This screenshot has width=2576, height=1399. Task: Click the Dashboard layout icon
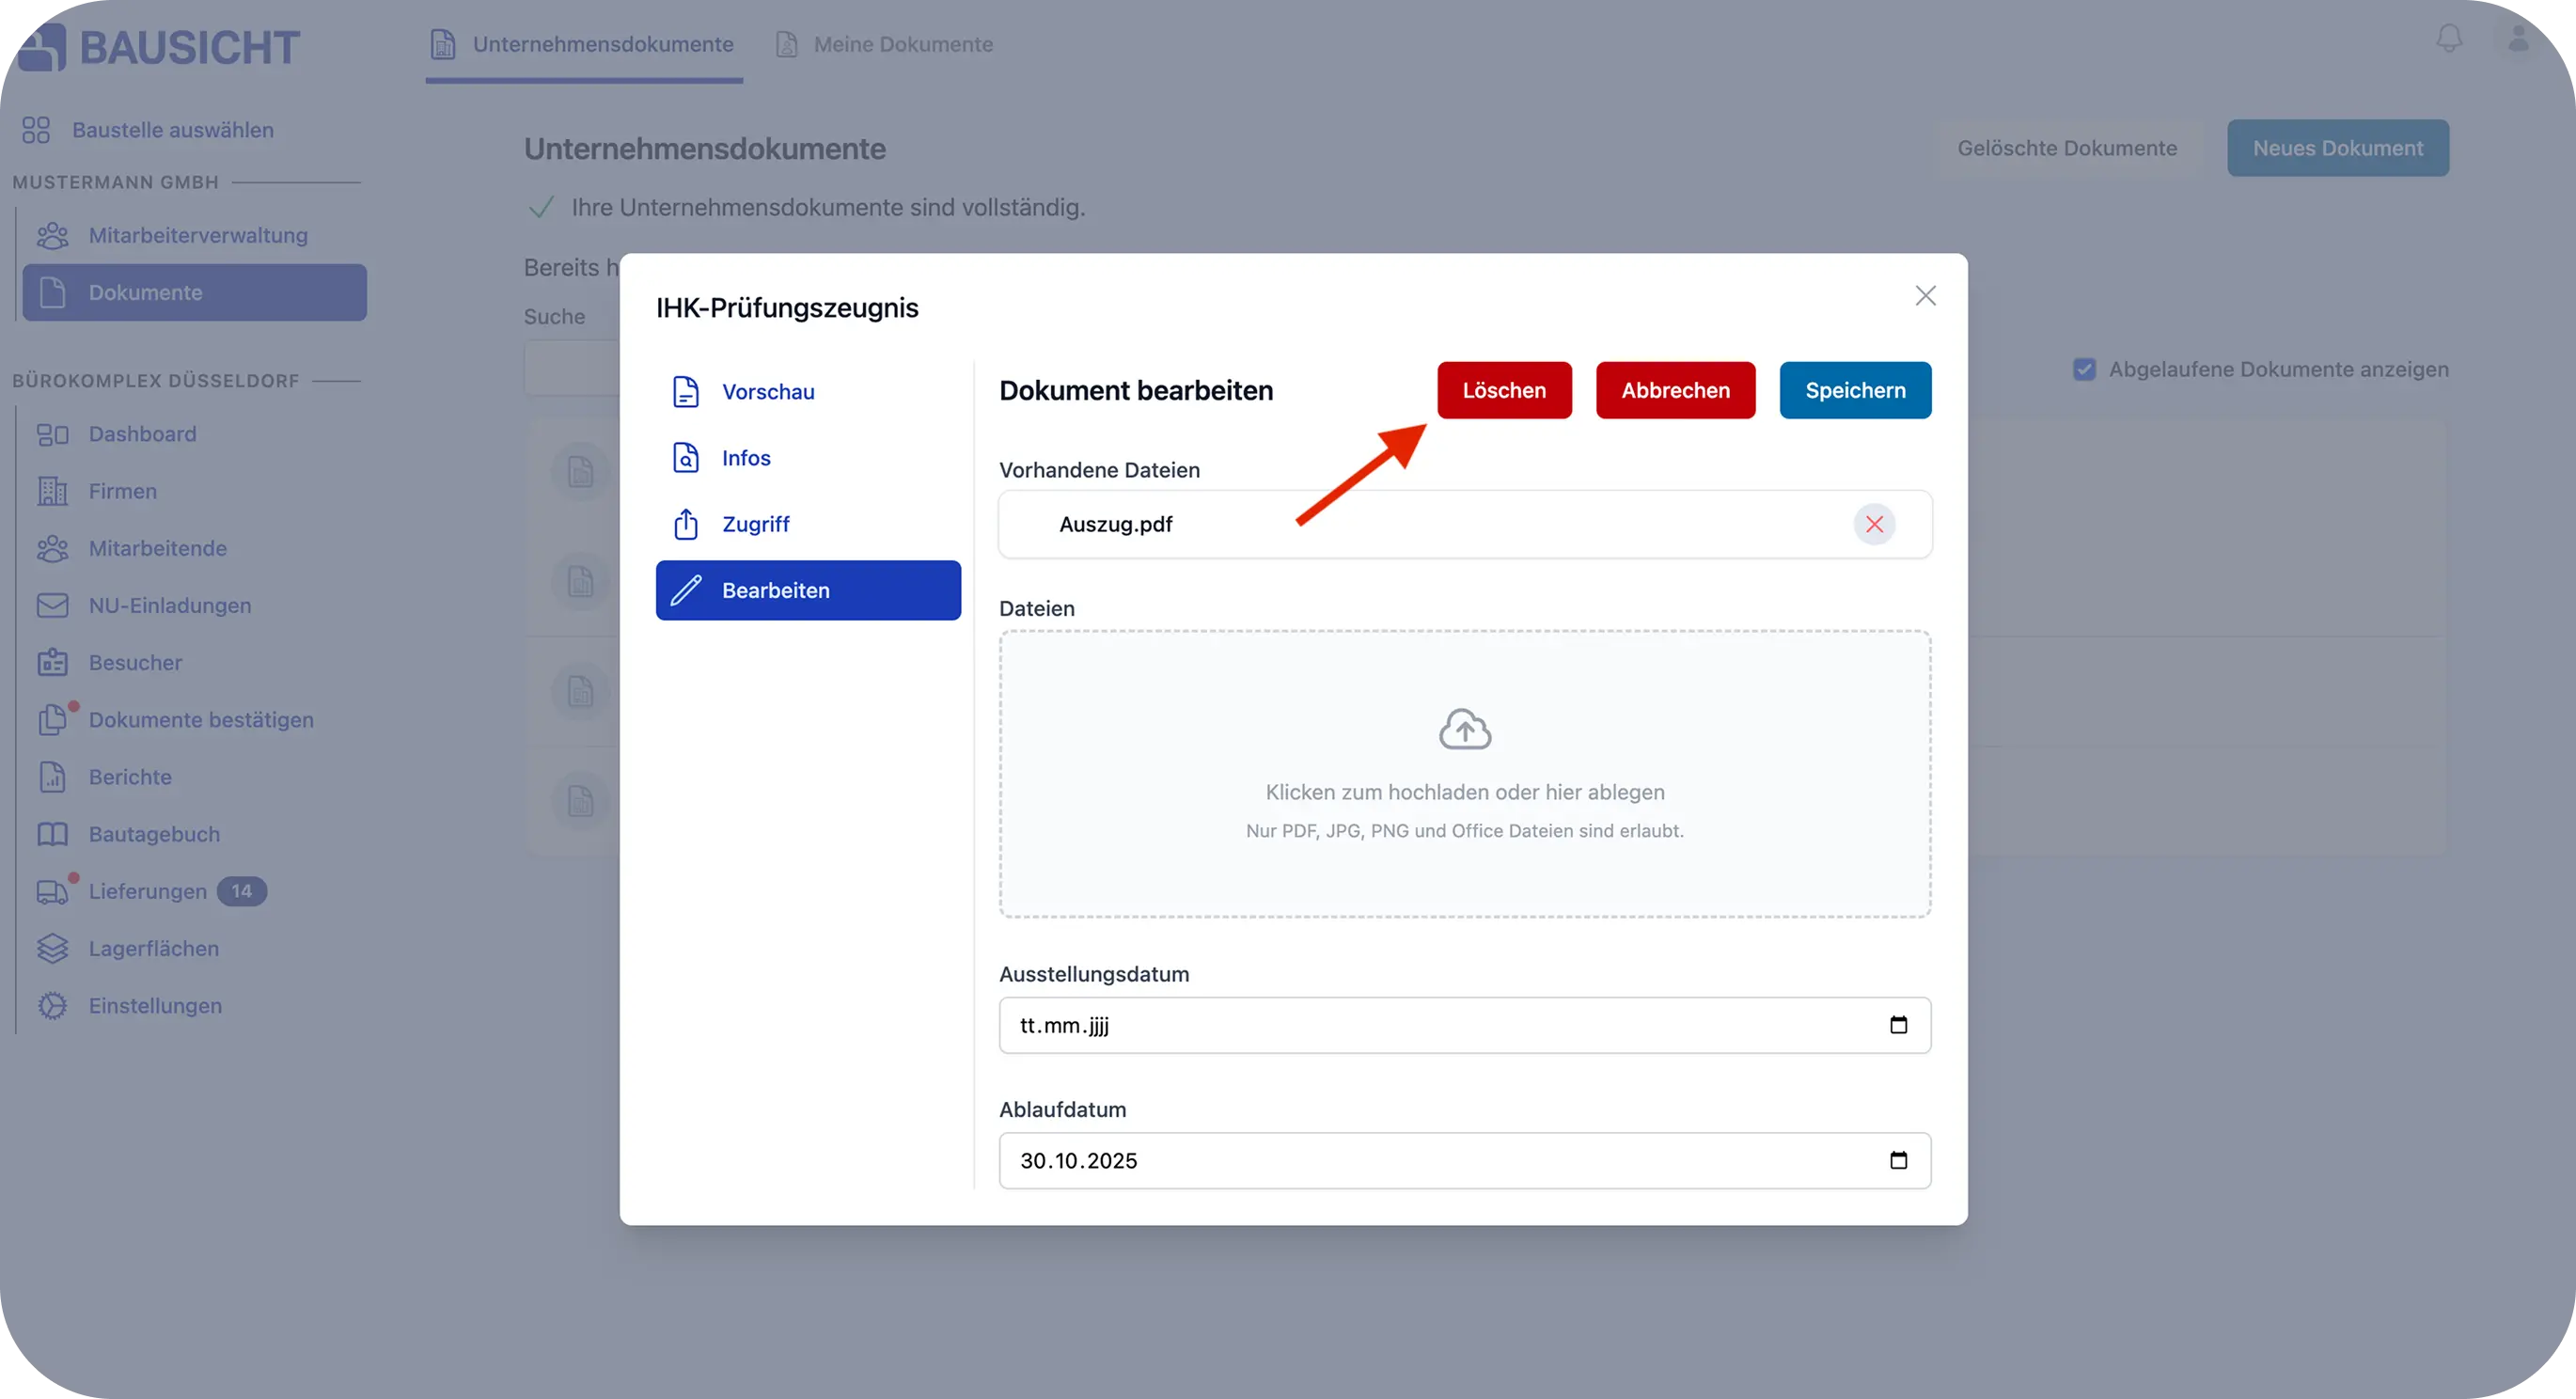tap(53, 434)
